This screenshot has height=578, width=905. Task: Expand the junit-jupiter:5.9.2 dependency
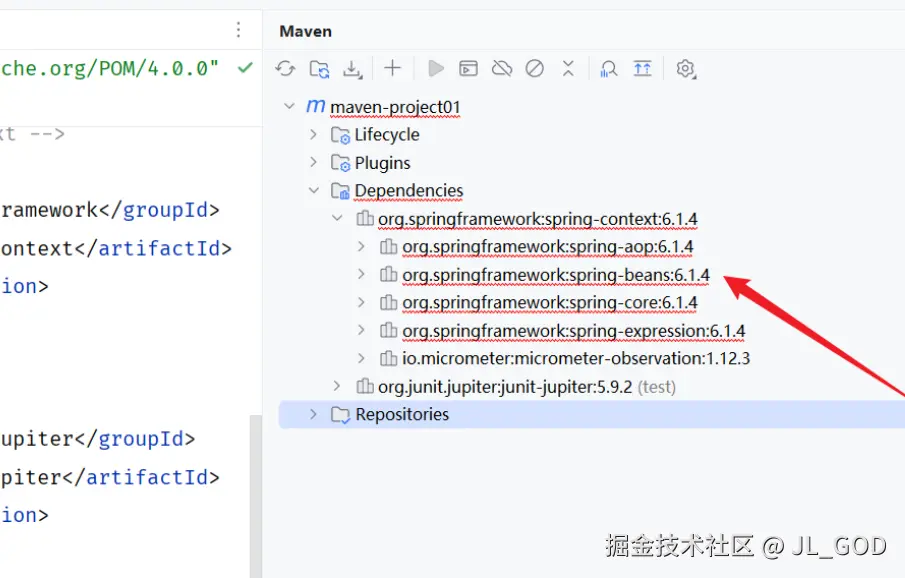pos(337,386)
